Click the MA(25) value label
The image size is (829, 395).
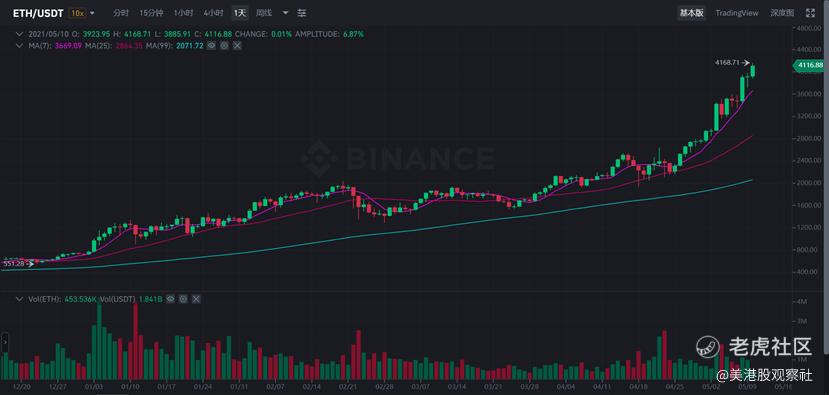(x=129, y=46)
